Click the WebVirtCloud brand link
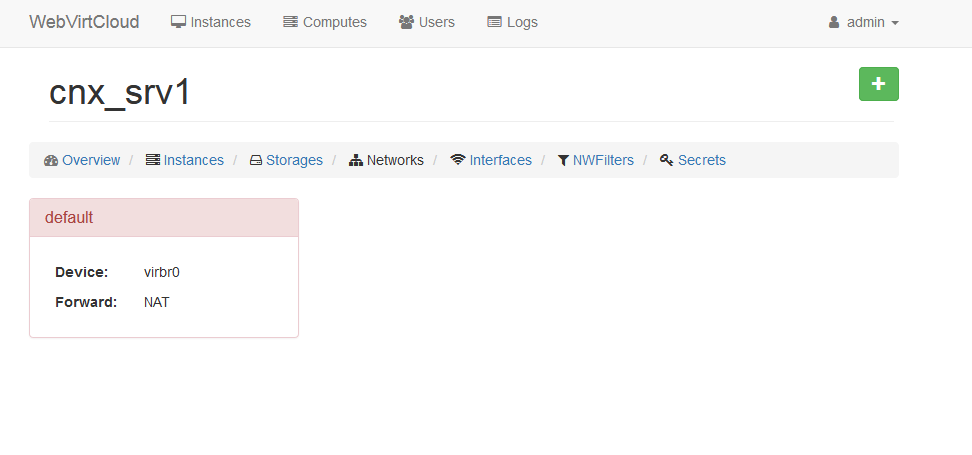The width and height of the screenshot is (972, 455). tap(84, 22)
